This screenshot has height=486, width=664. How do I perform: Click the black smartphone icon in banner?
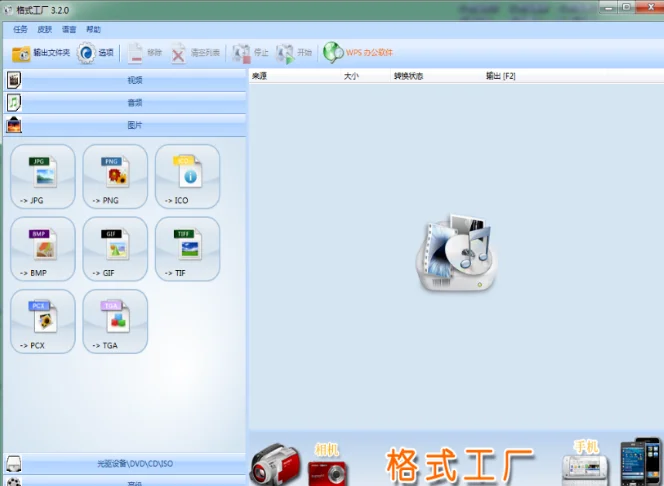(642, 462)
